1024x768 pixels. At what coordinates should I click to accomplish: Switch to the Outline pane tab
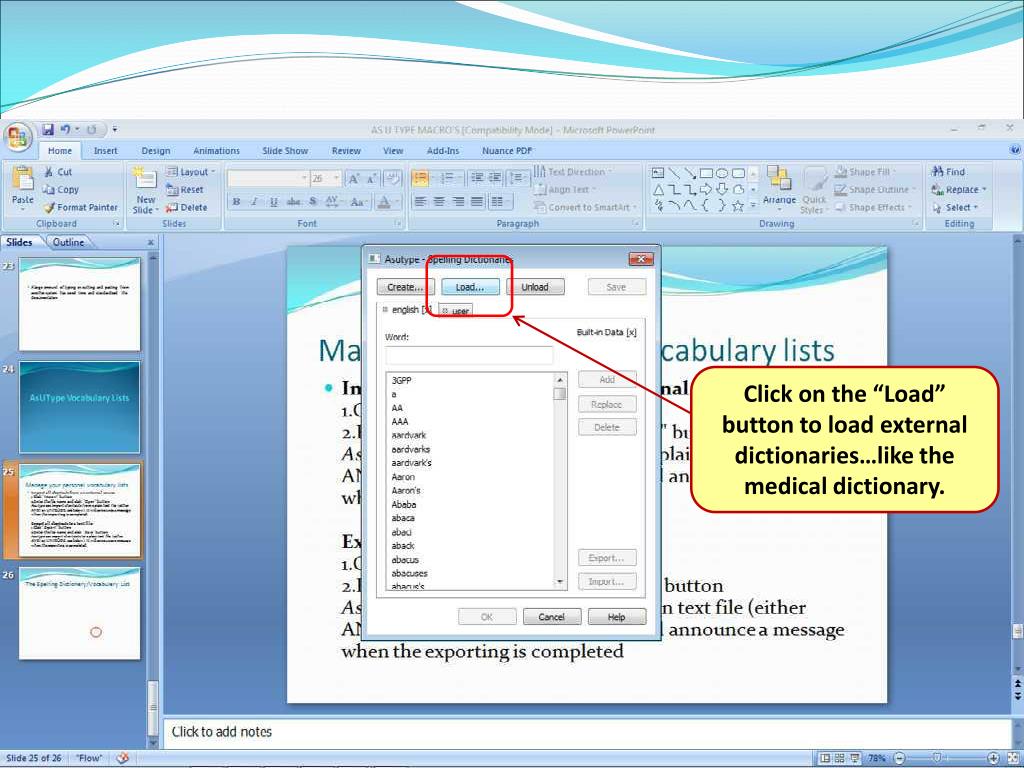[x=69, y=242]
